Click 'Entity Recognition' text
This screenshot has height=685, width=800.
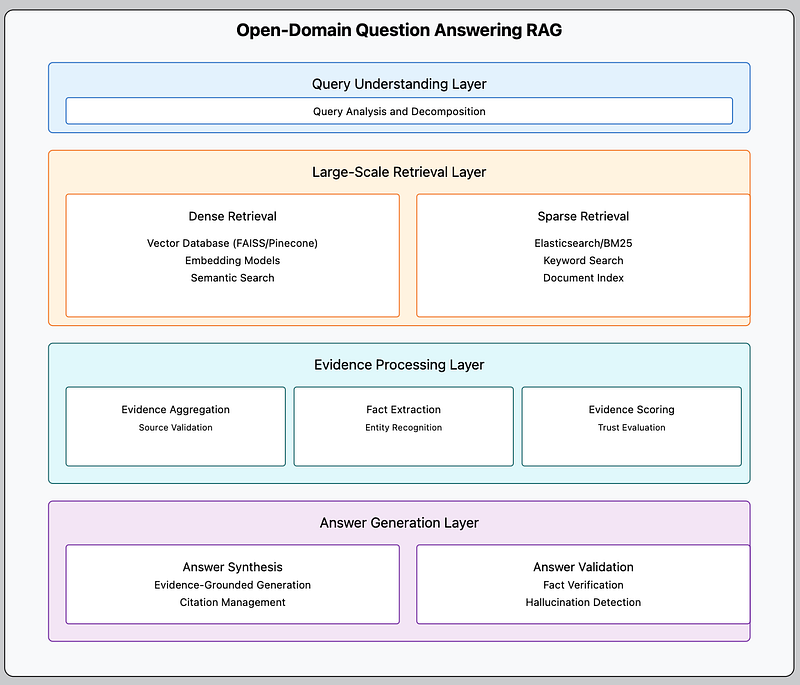click(x=404, y=427)
